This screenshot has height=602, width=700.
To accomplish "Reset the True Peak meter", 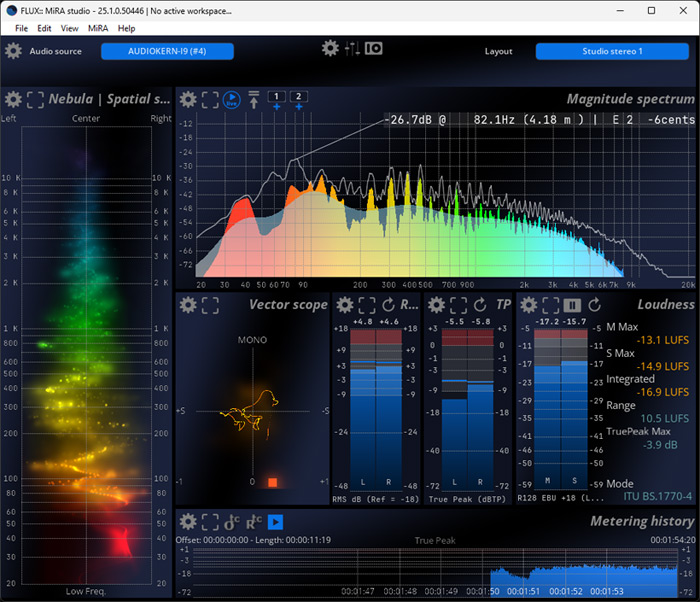I will (x=480, y=305).
